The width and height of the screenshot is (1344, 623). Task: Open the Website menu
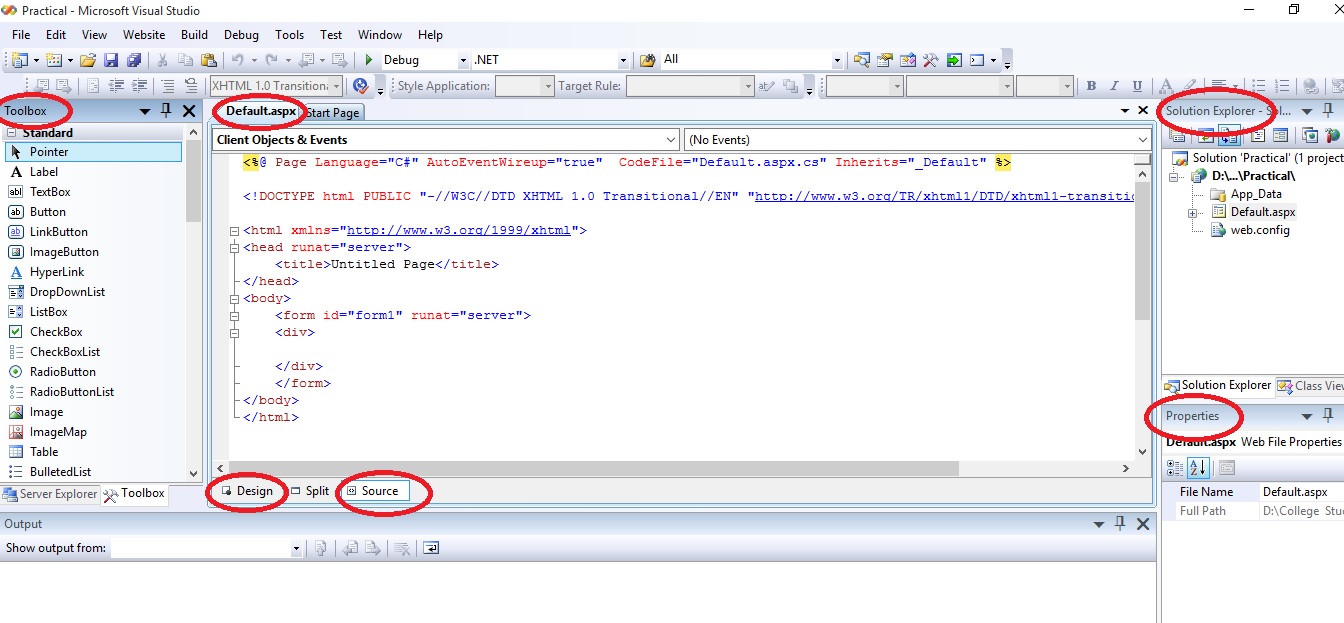pyautogui.click(x=144, y=35)
